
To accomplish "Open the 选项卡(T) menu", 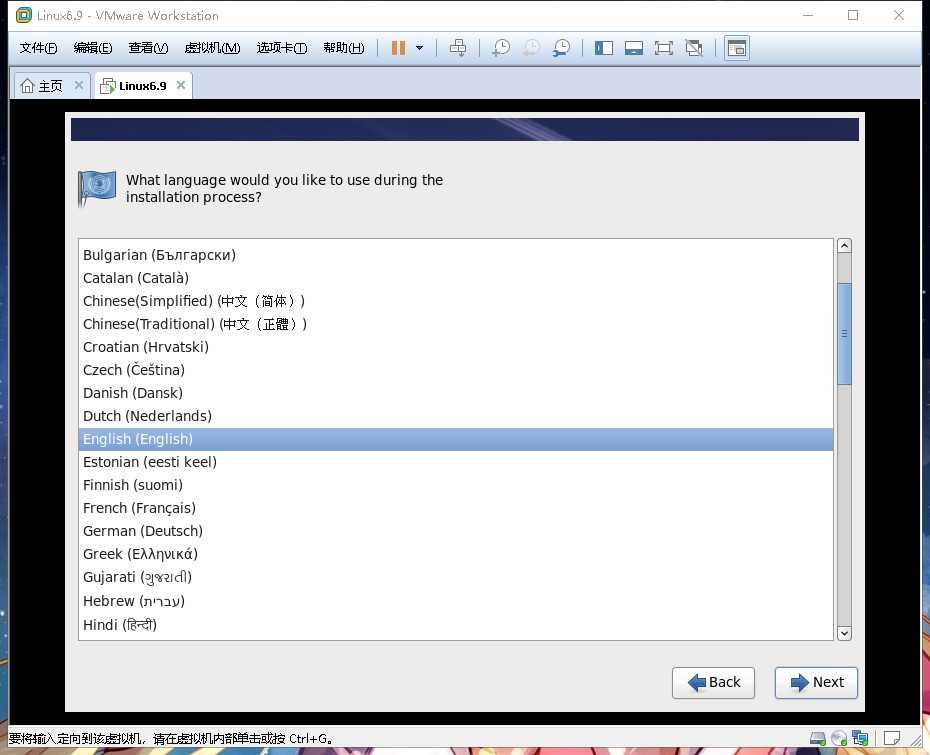I will pos(282,48).
